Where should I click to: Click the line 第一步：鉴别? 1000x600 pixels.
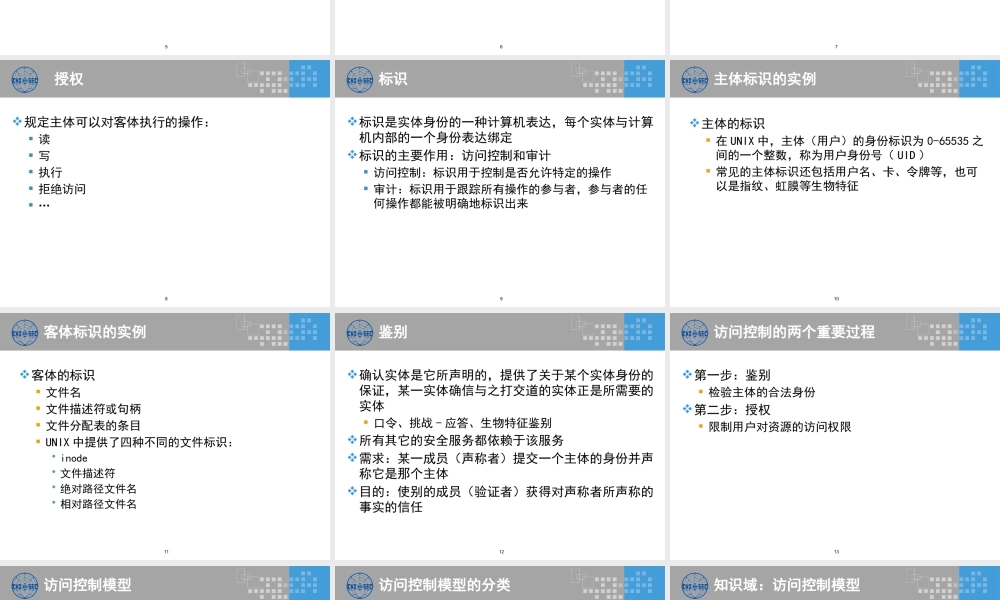click(x=732, y=375)
